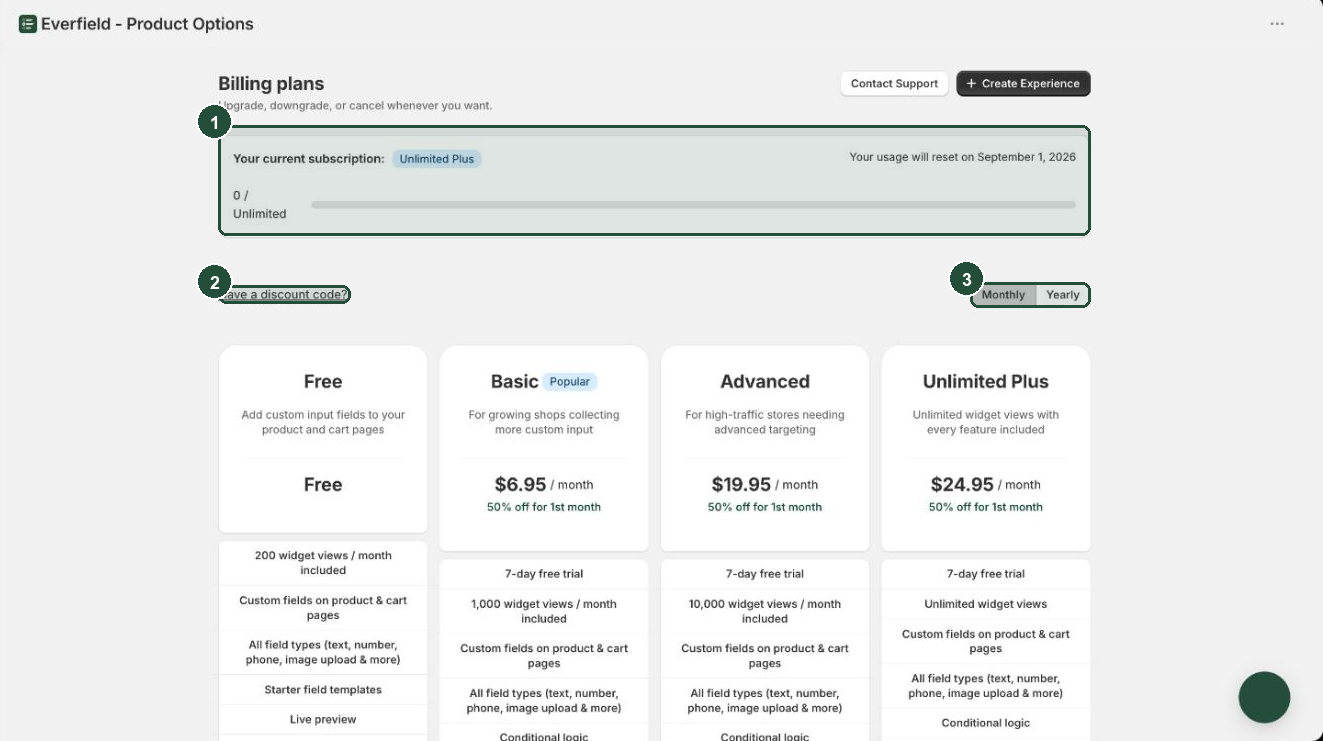Click the 'Unlimited widget views' feature row
Viewport: 1323px width, 741px height.
tap(986, 604)
